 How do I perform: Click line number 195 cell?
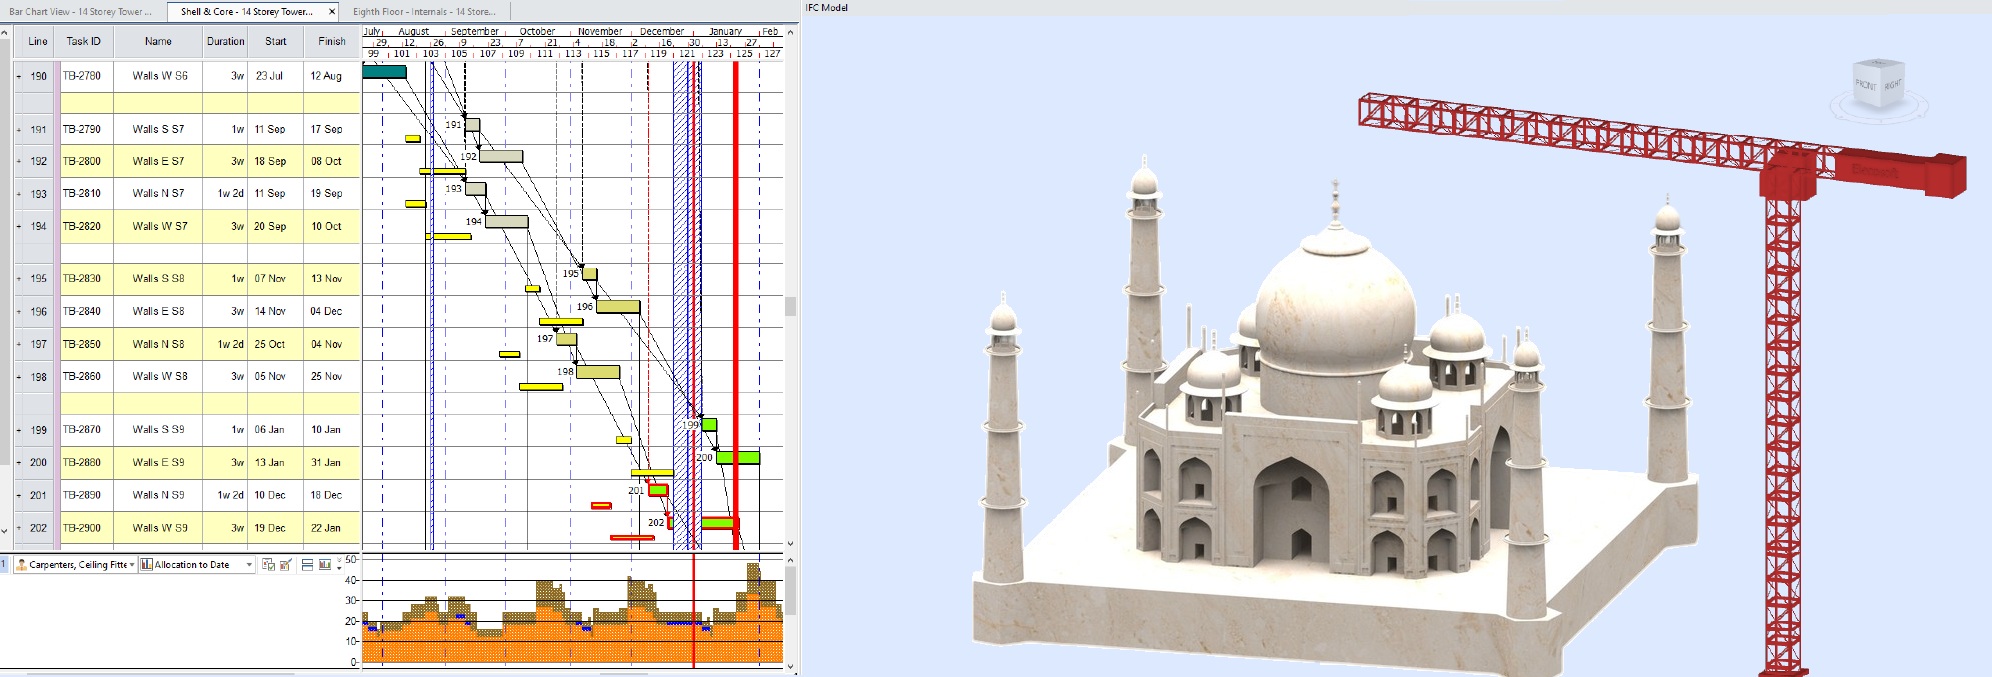(38, 279)
